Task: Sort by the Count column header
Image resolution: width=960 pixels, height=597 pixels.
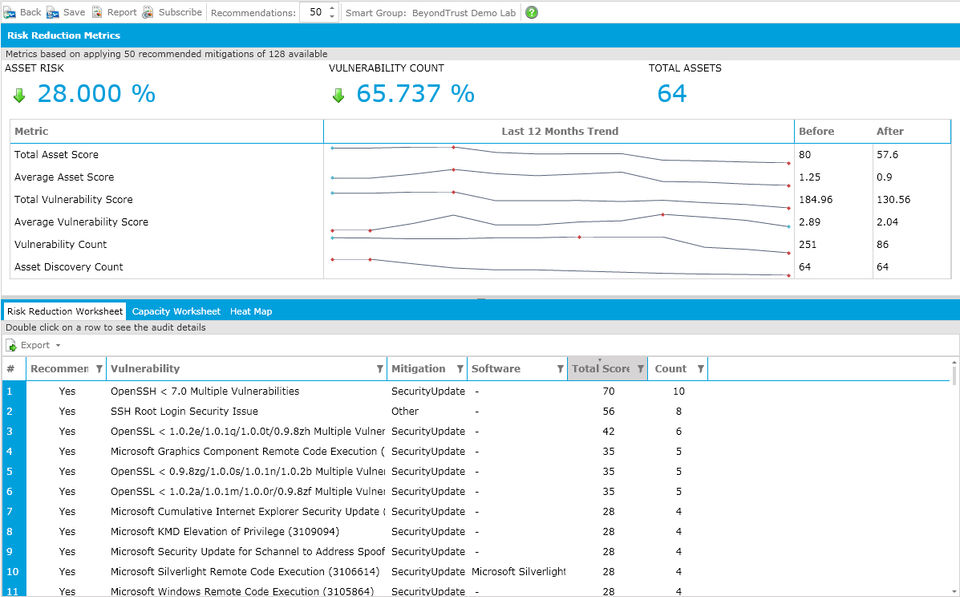Action: 670,369
